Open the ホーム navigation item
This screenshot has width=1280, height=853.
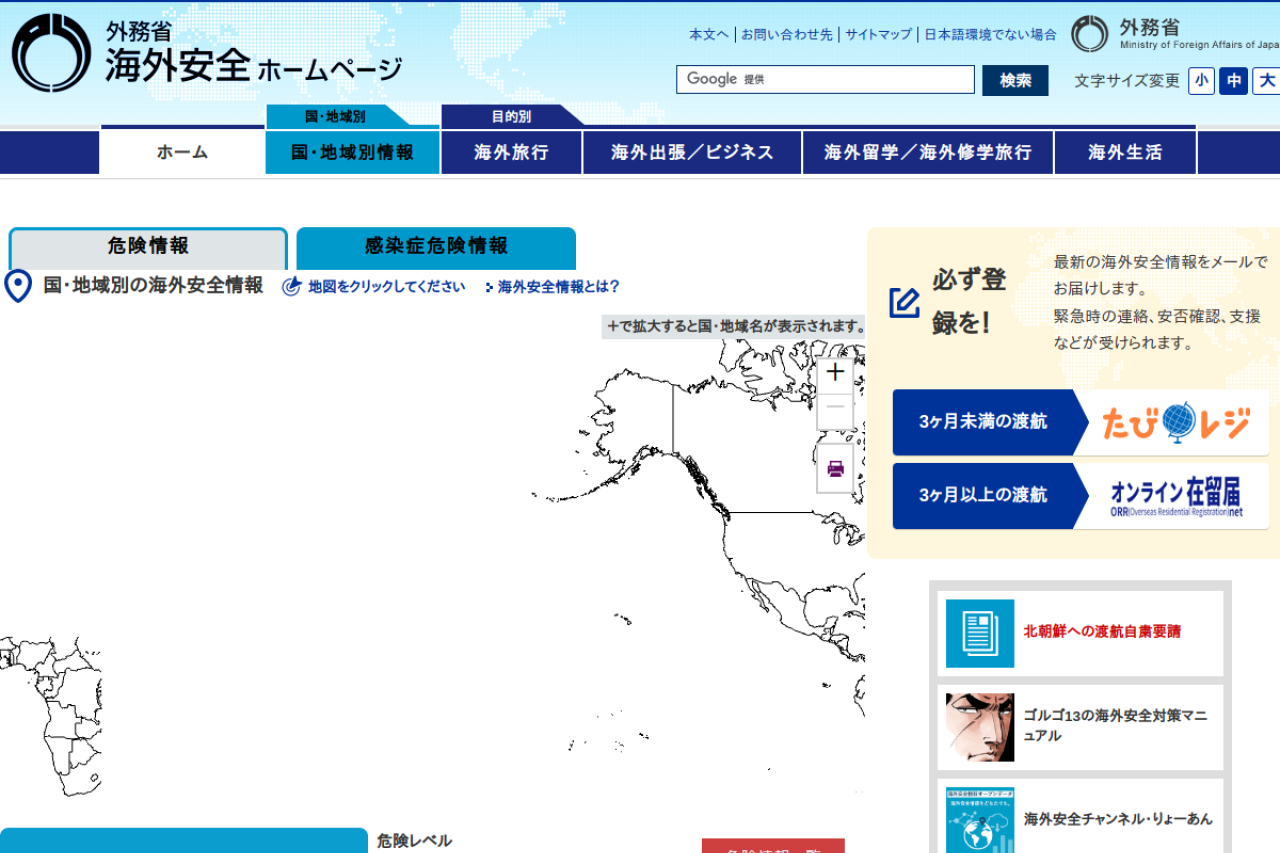[182, 152]
